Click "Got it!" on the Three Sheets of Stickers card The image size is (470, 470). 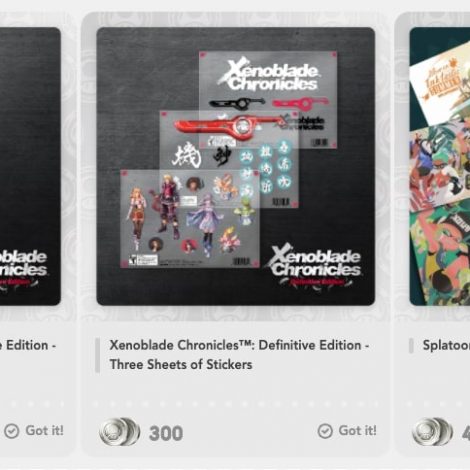coord(357,430)
